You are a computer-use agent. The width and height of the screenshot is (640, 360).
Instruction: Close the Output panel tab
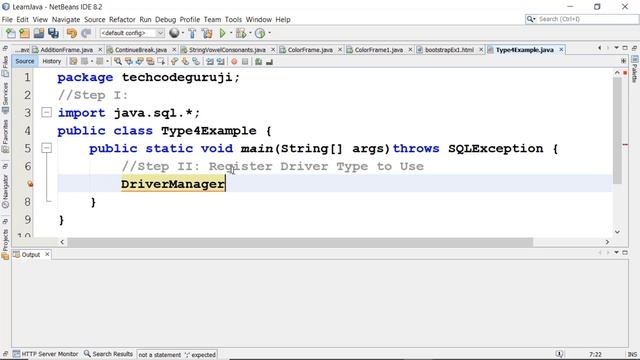(x=47, y=254)
